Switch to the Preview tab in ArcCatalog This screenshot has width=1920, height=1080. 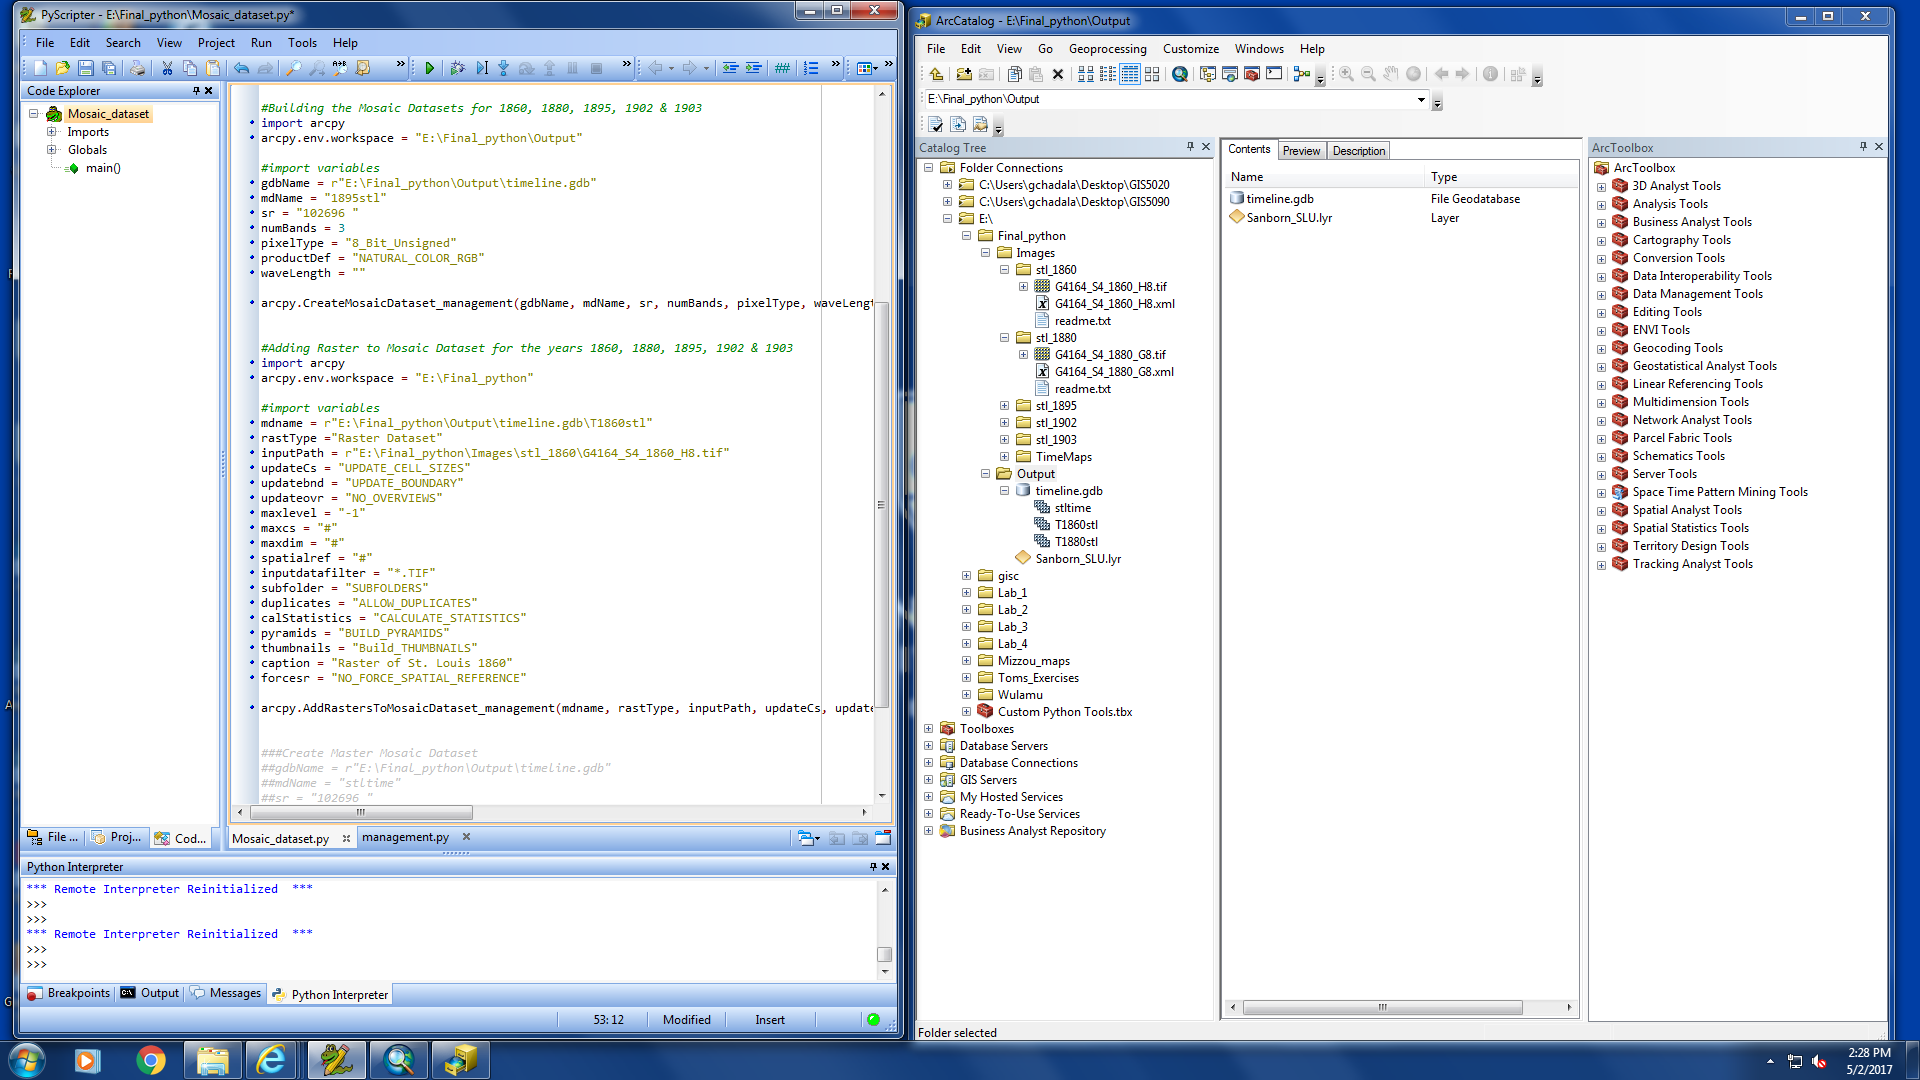(x=1301, y=151)
